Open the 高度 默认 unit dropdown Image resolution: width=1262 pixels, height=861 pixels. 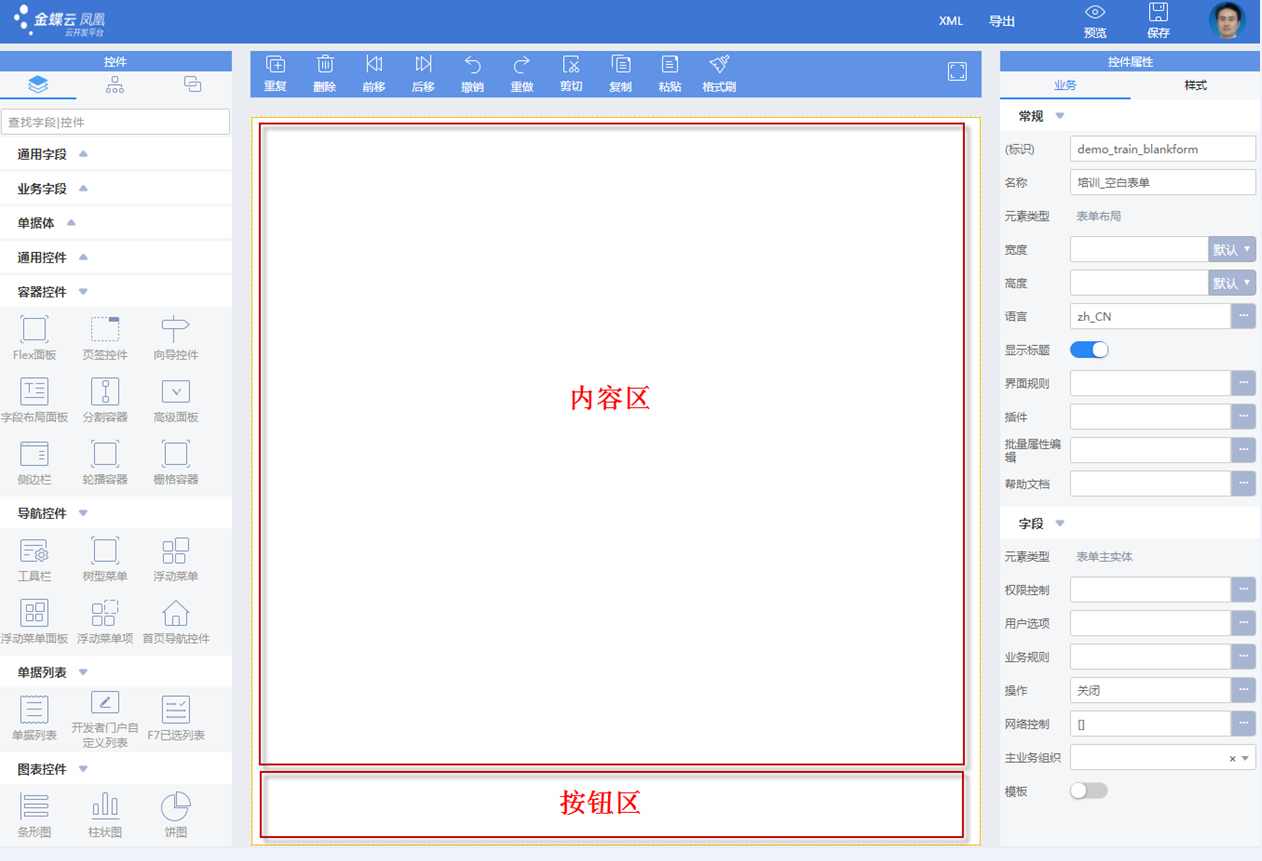1232,283
